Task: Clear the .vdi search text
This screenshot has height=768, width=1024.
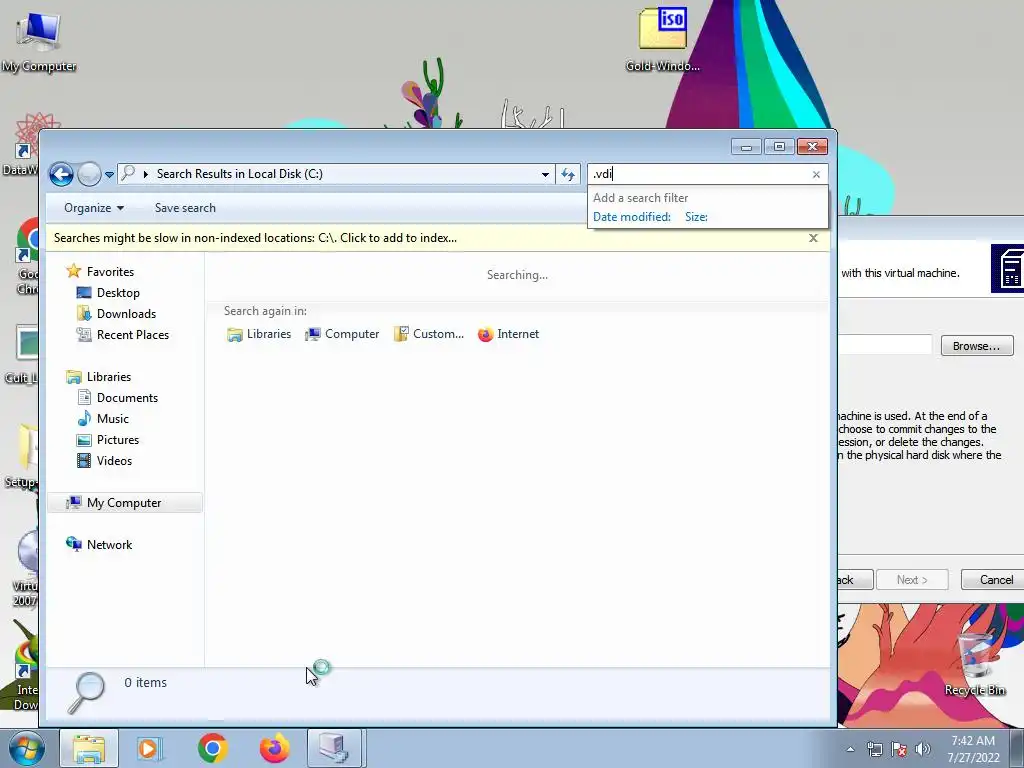Action: (x=816, y=174)
